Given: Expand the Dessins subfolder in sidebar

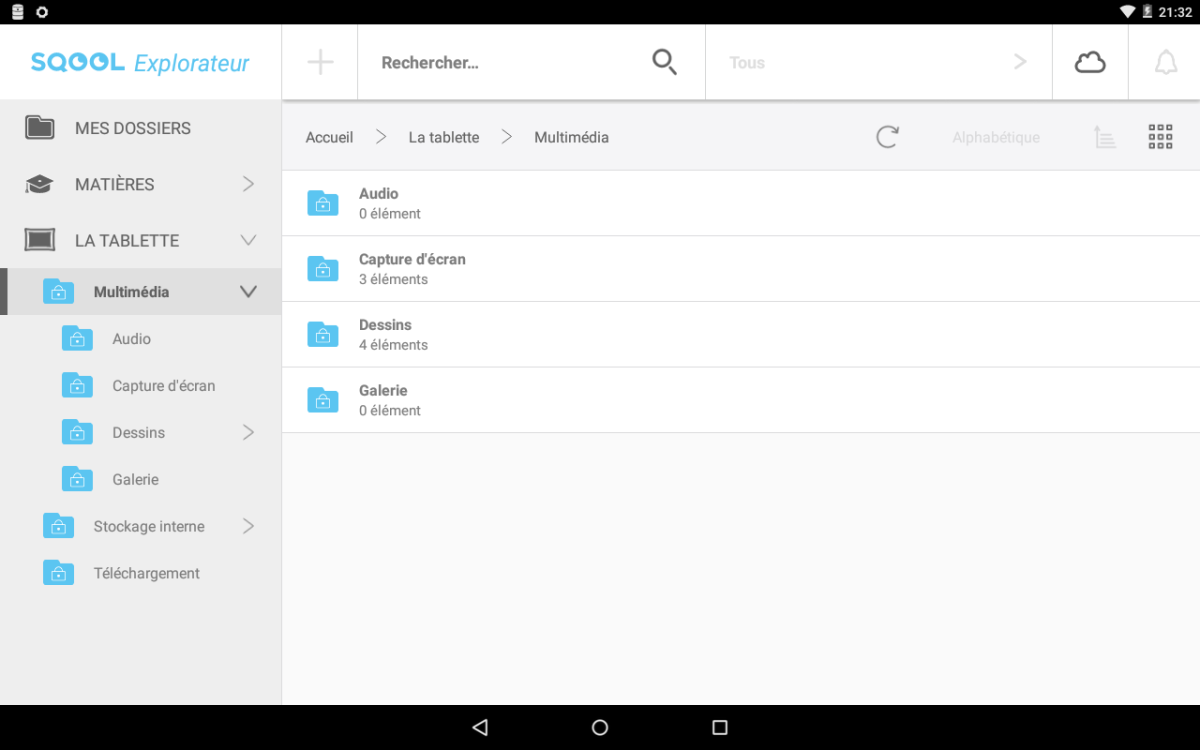Looking at the screenshot, I should (248, 432).
